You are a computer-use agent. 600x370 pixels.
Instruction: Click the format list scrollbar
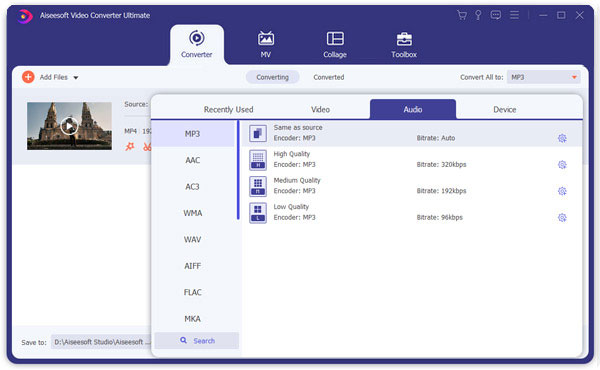[238, 170]
